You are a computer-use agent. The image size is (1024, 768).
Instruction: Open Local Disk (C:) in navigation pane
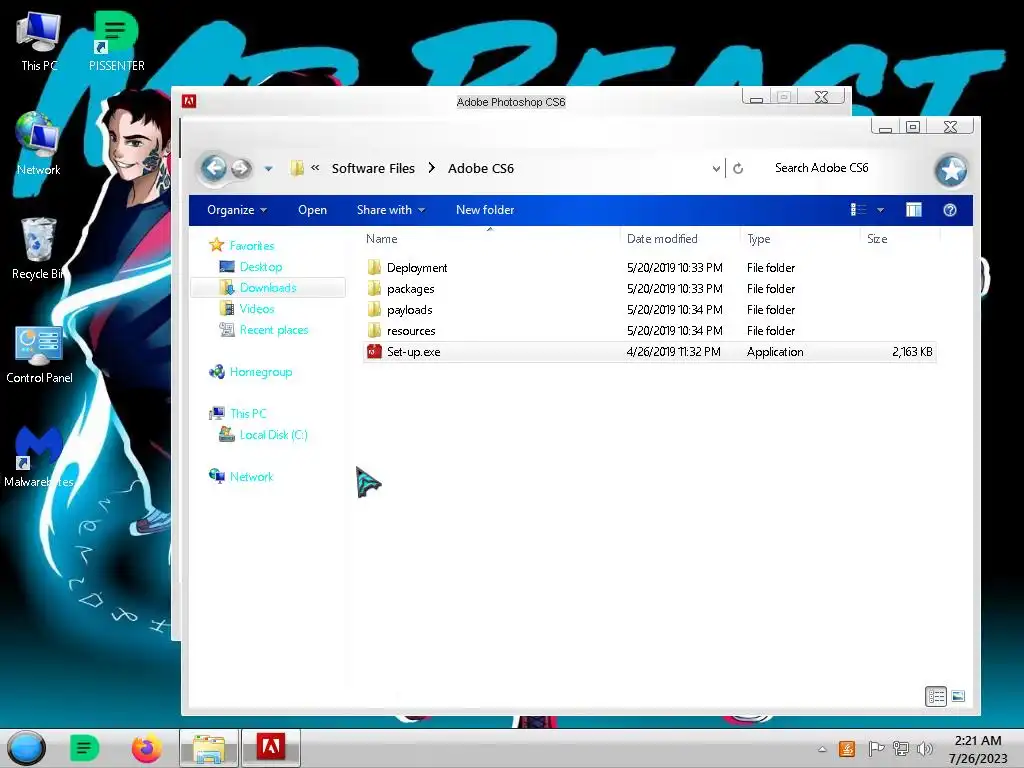[x=274, y=434]
